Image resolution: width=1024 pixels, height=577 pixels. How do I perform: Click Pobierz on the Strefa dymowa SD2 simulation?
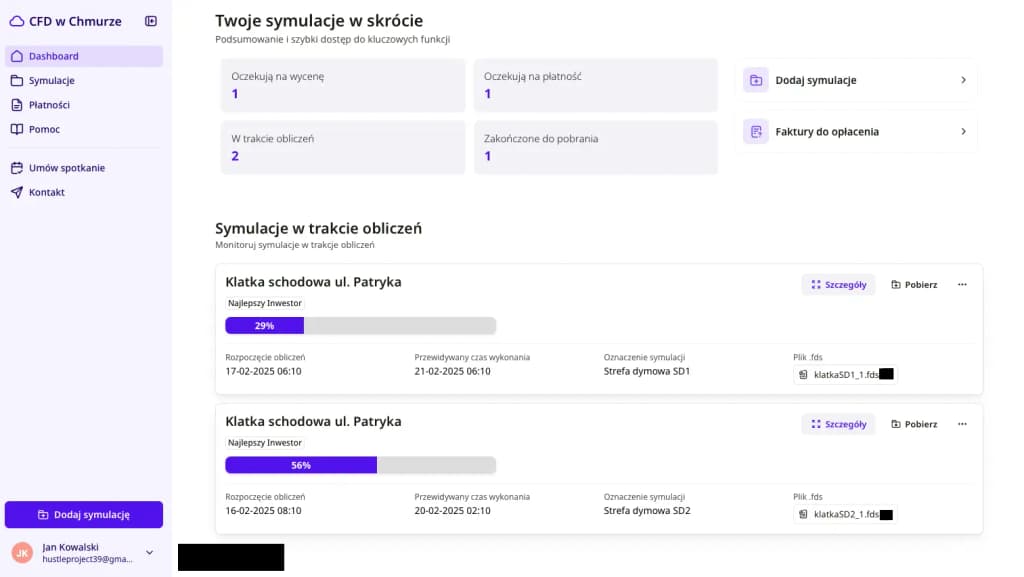913,423
